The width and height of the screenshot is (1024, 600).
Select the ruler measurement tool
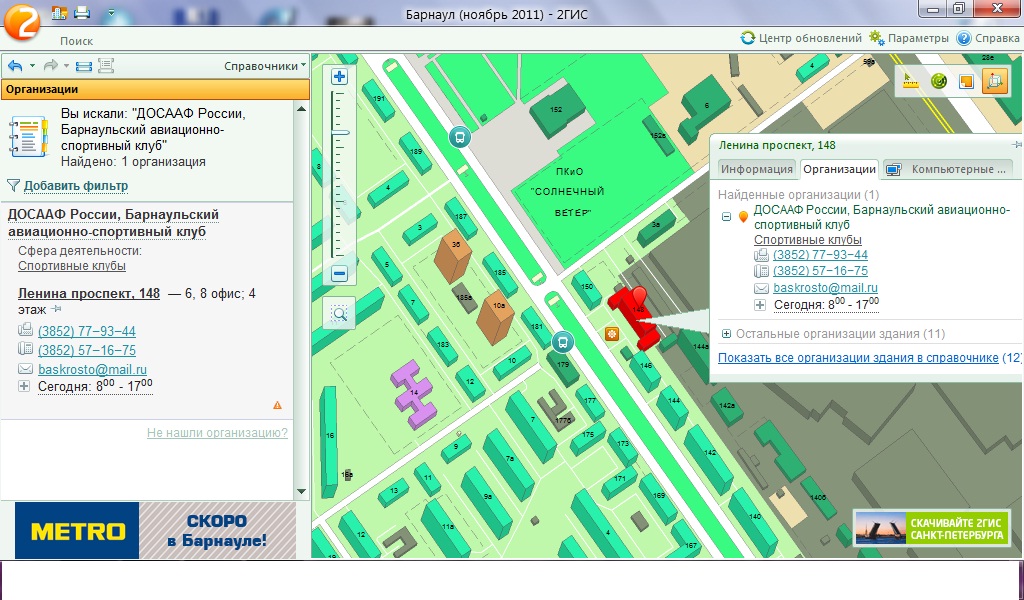[910, 81]
